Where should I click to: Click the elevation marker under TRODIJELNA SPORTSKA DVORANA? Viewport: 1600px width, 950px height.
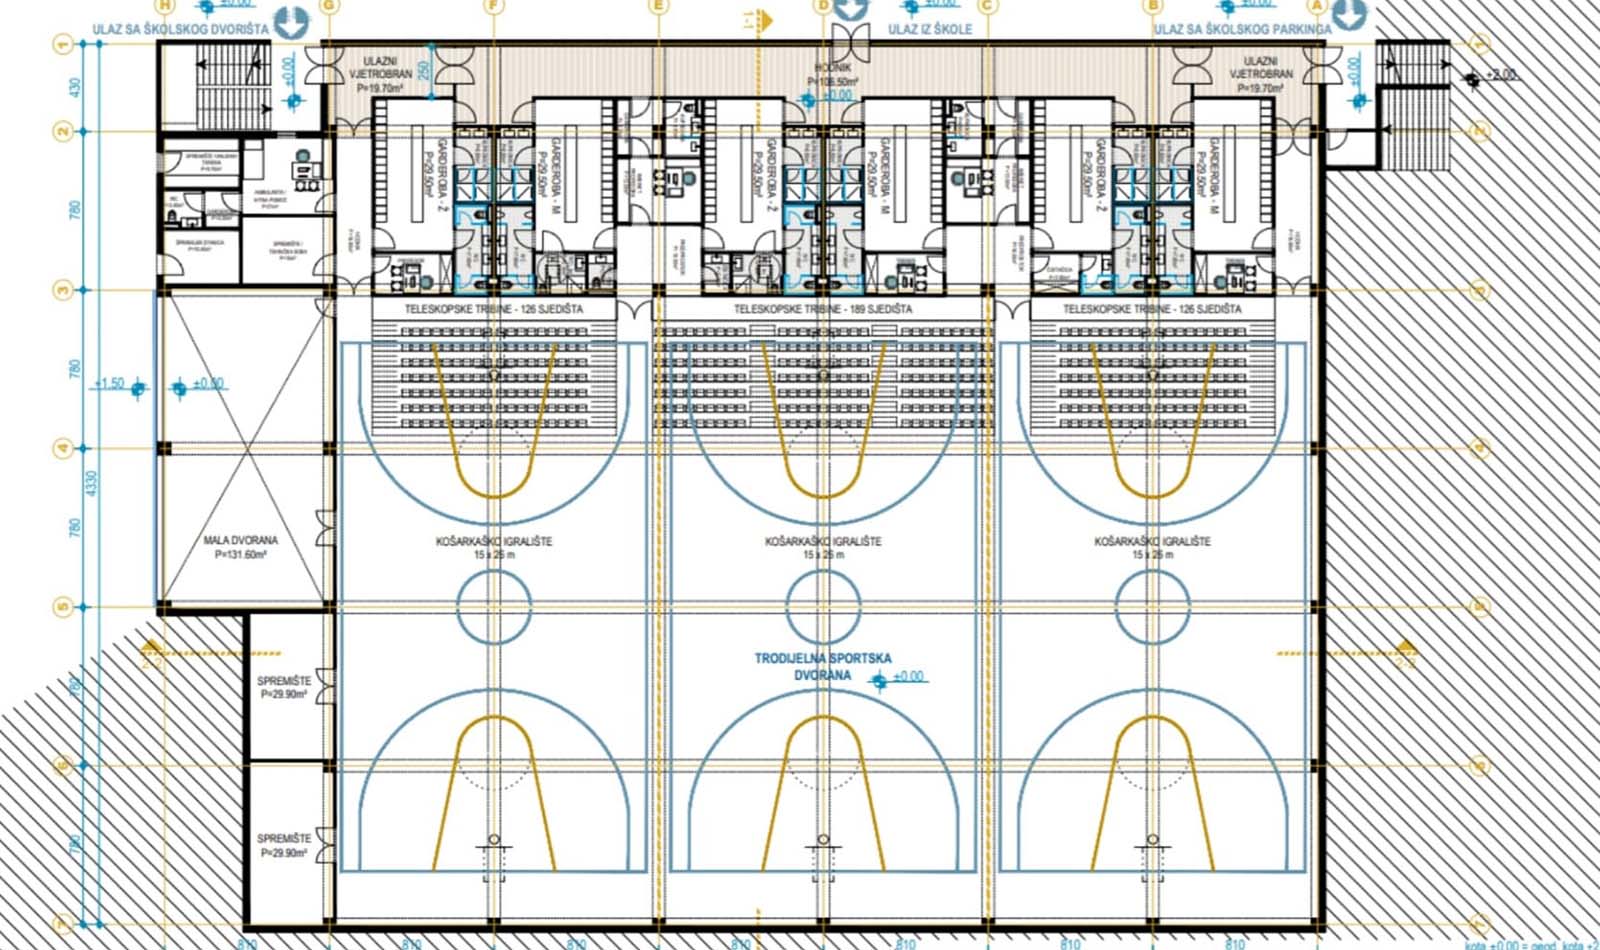tap(880, 680)
